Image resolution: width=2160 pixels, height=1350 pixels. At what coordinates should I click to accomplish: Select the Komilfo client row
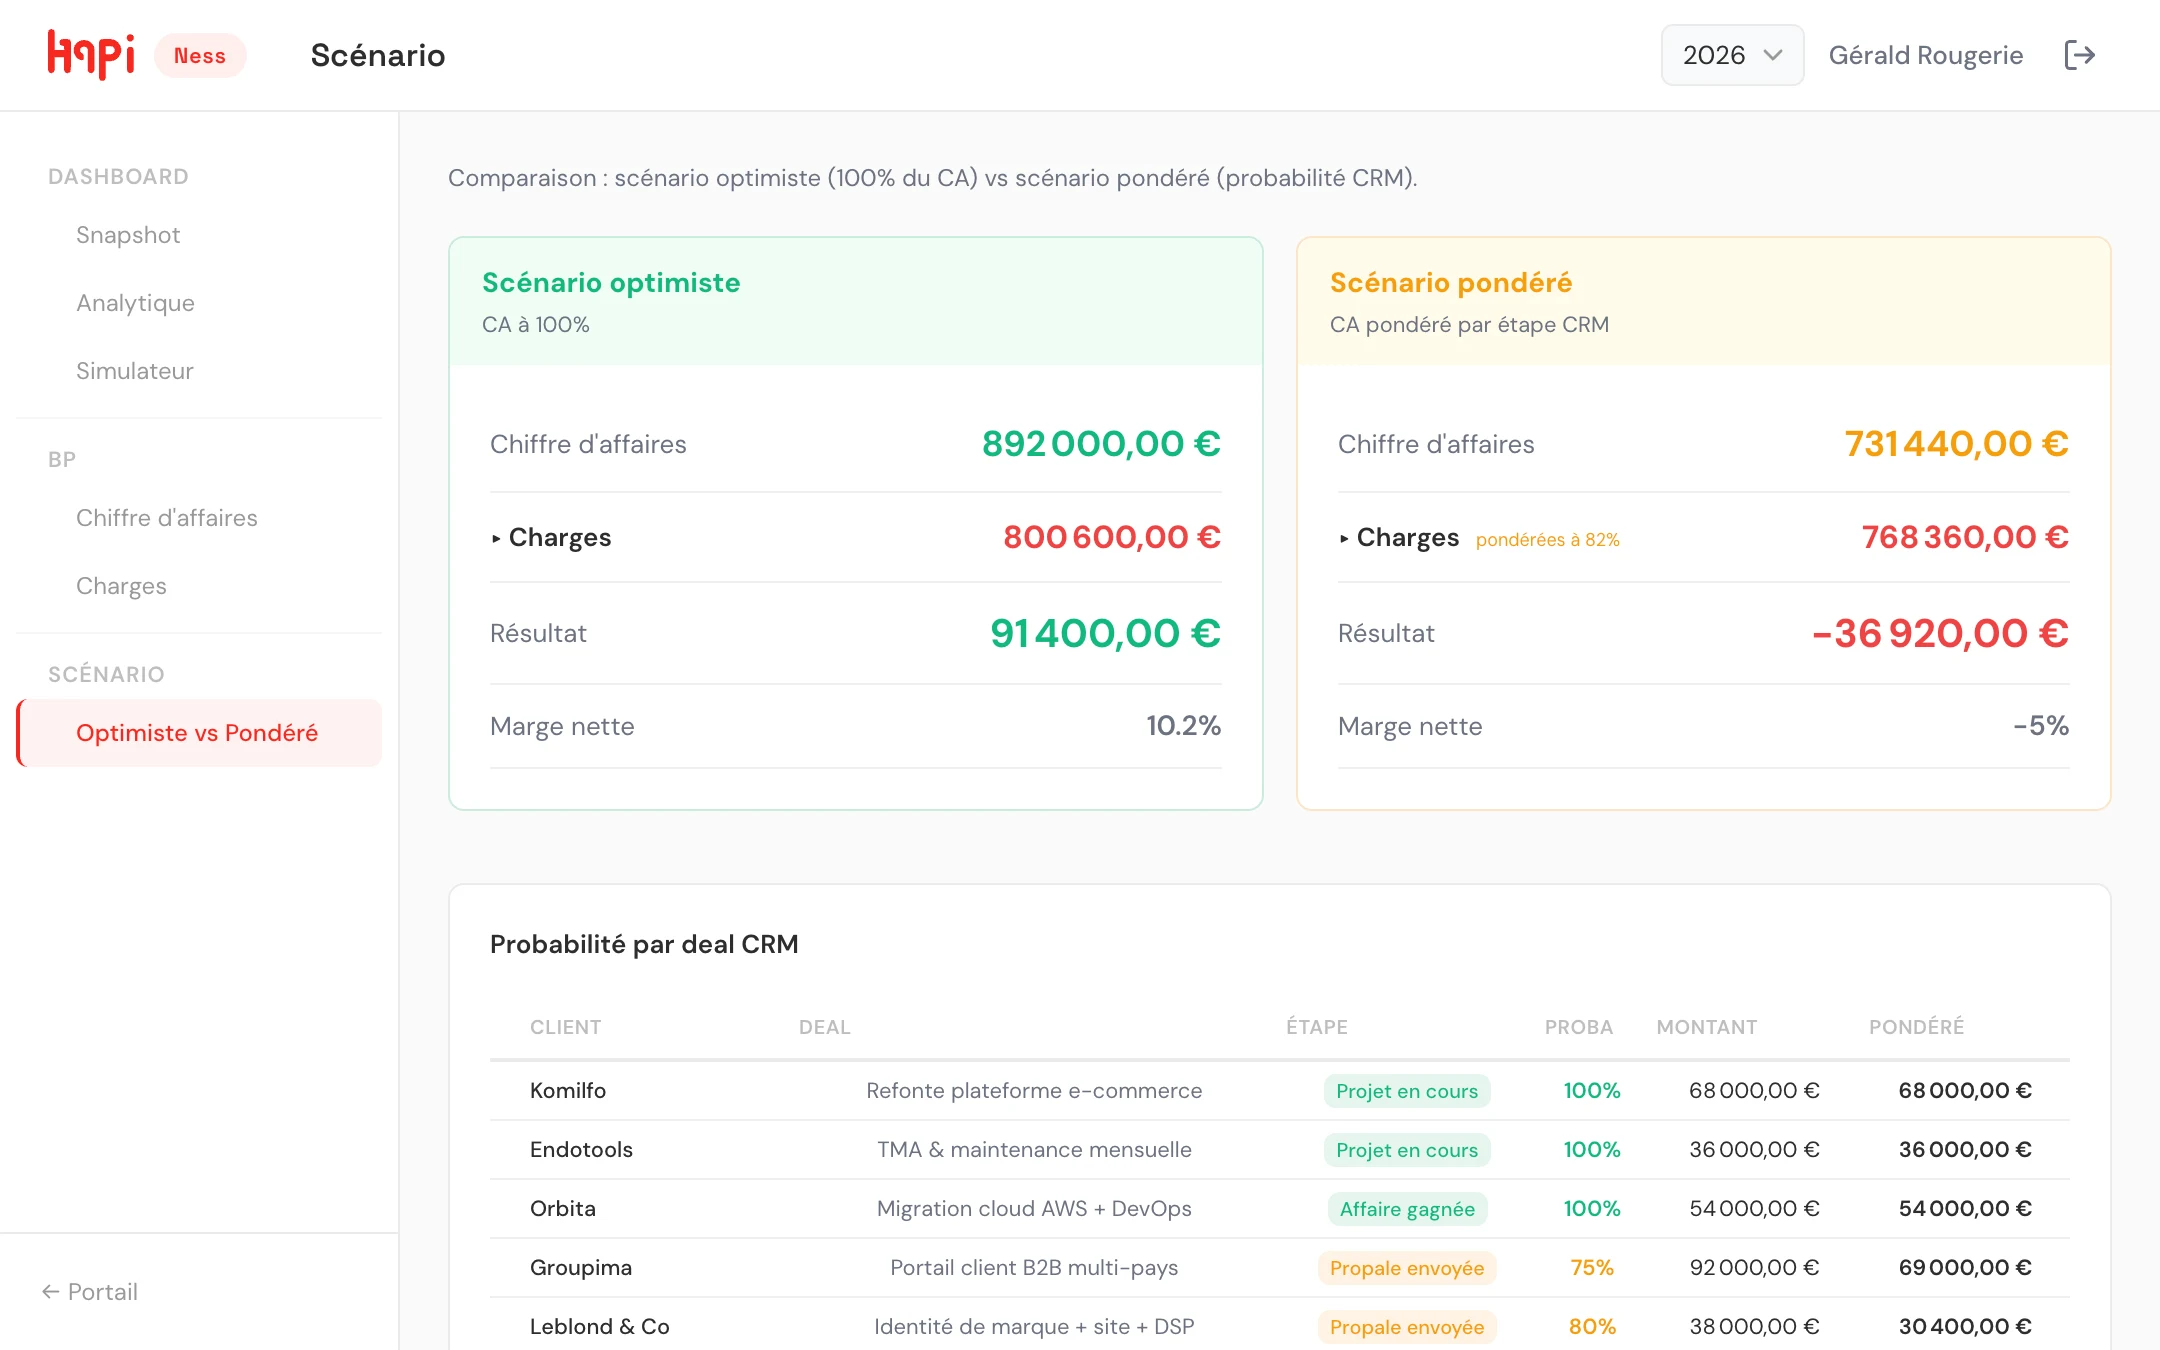(1280, 1091)
